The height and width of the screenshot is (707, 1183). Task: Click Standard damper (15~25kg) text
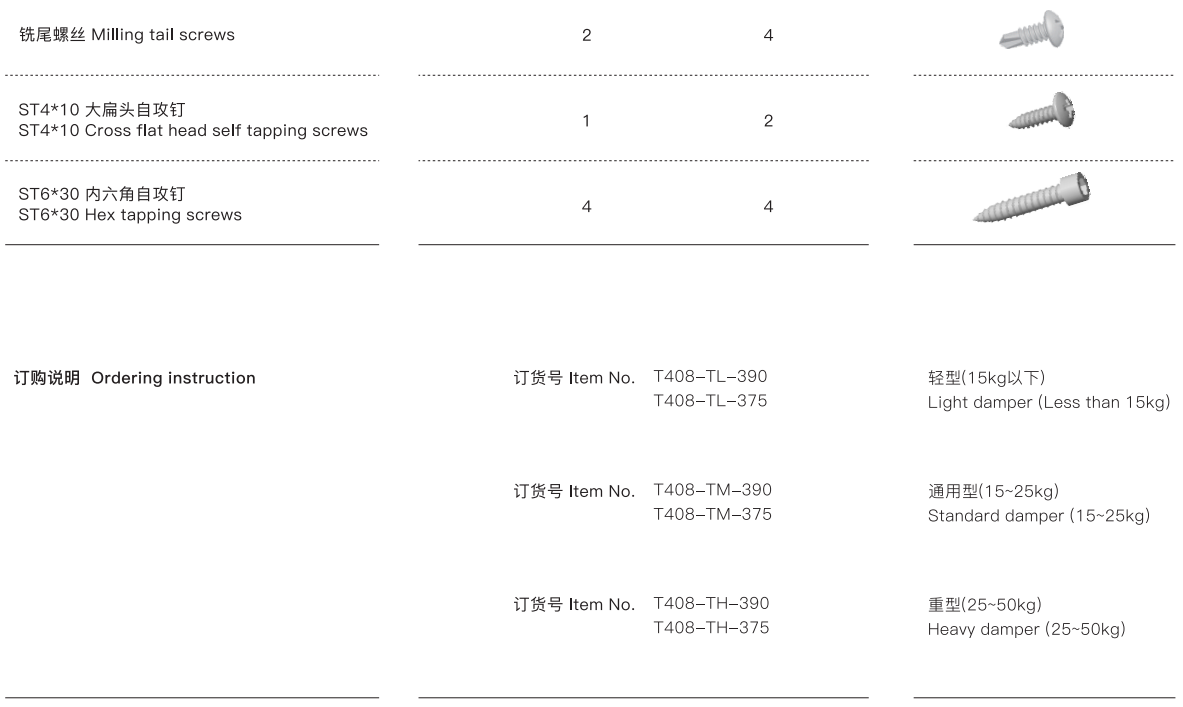(x=1039, y=515)
